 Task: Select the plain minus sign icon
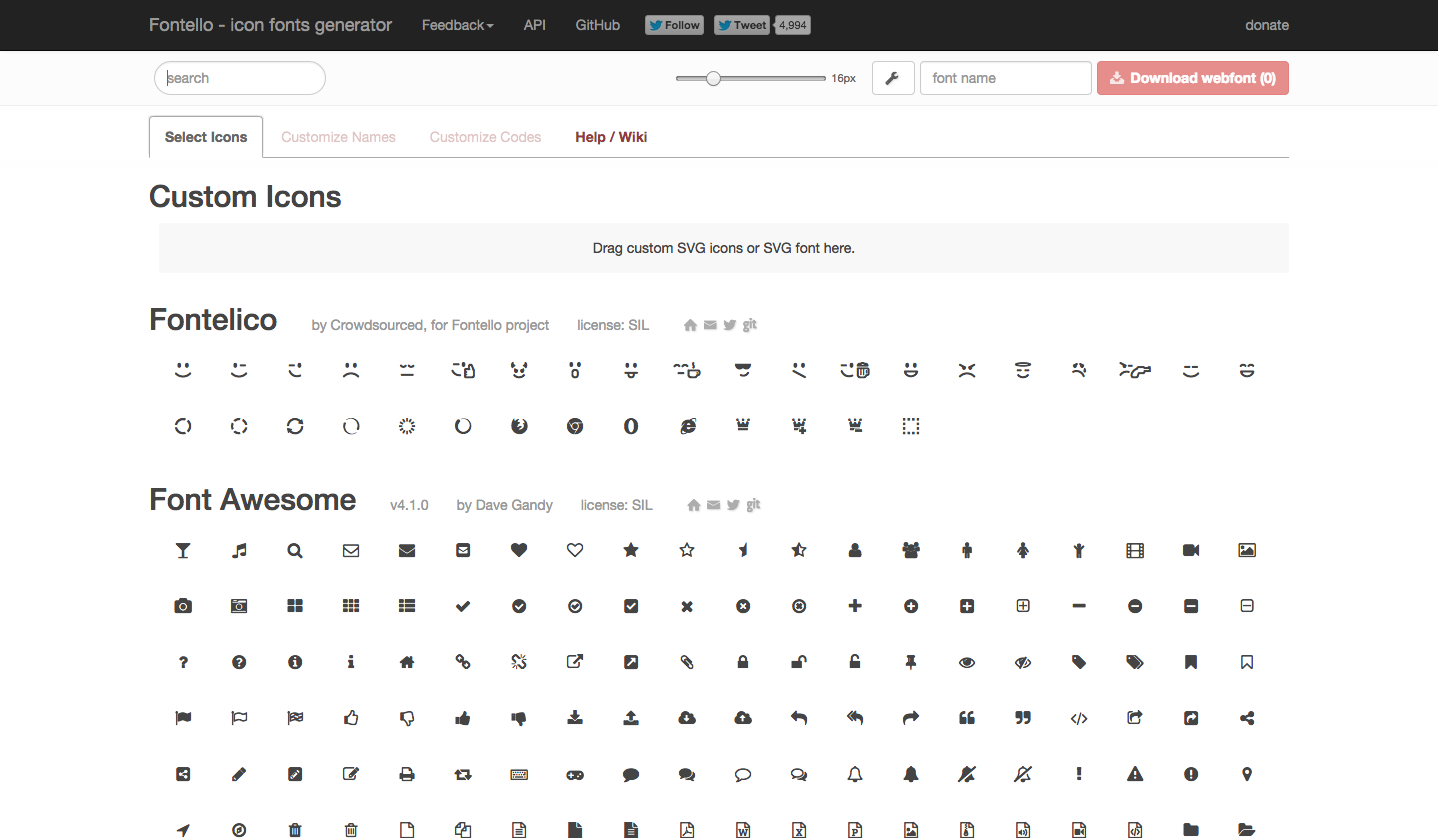click(x=1079, y=606)
